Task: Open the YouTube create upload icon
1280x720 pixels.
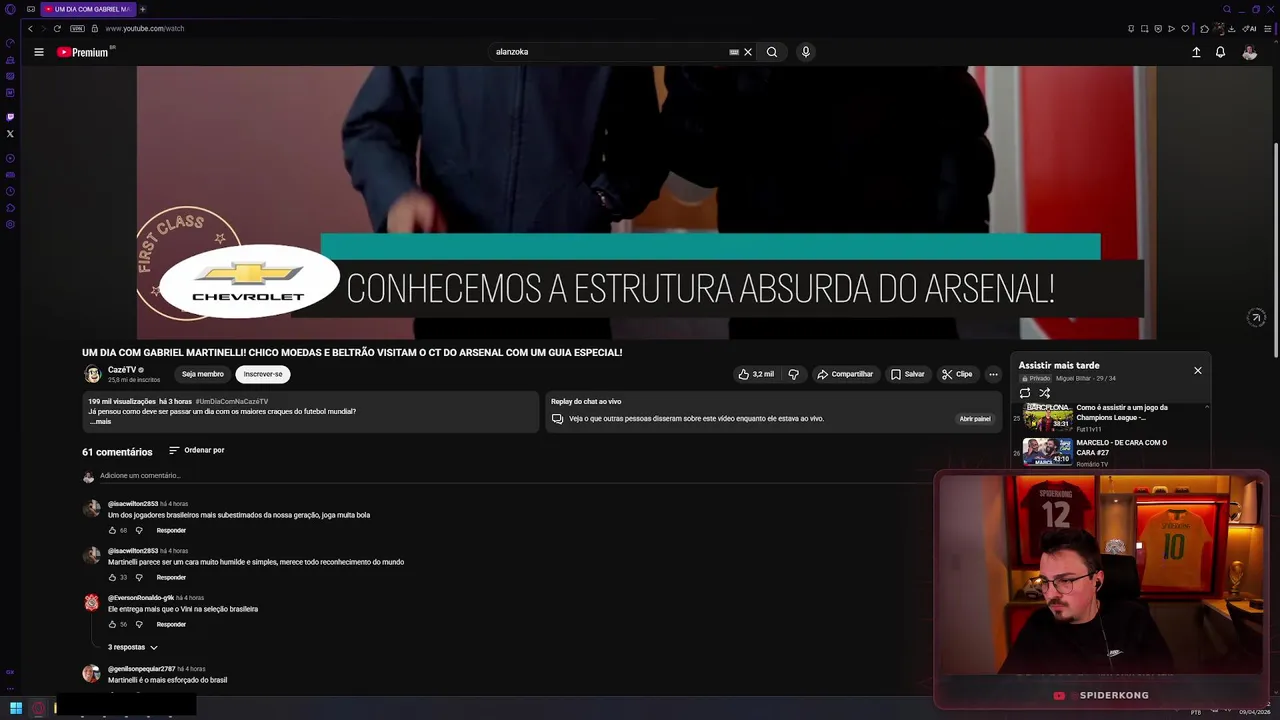Action: 1196,52
